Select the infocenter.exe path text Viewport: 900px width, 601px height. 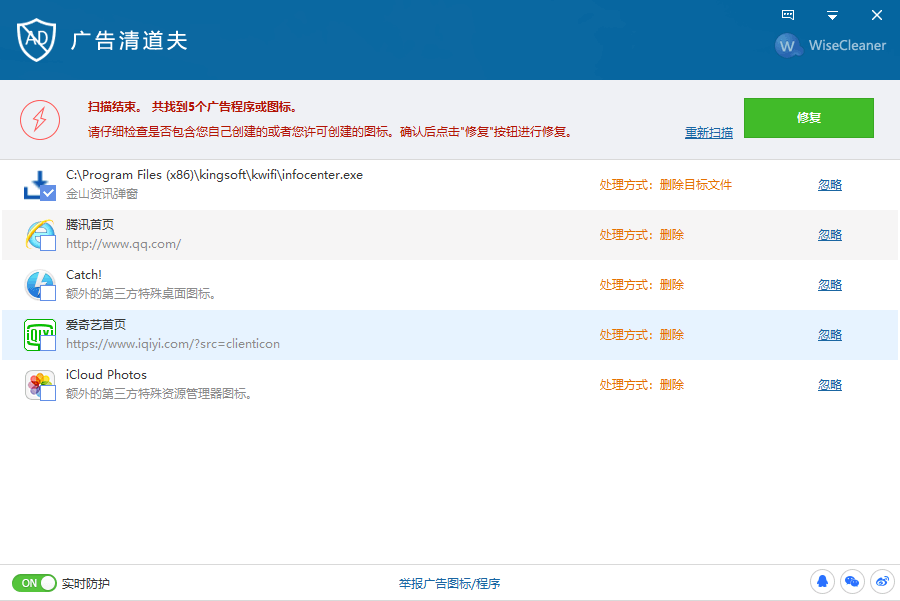tap(214, 175)
